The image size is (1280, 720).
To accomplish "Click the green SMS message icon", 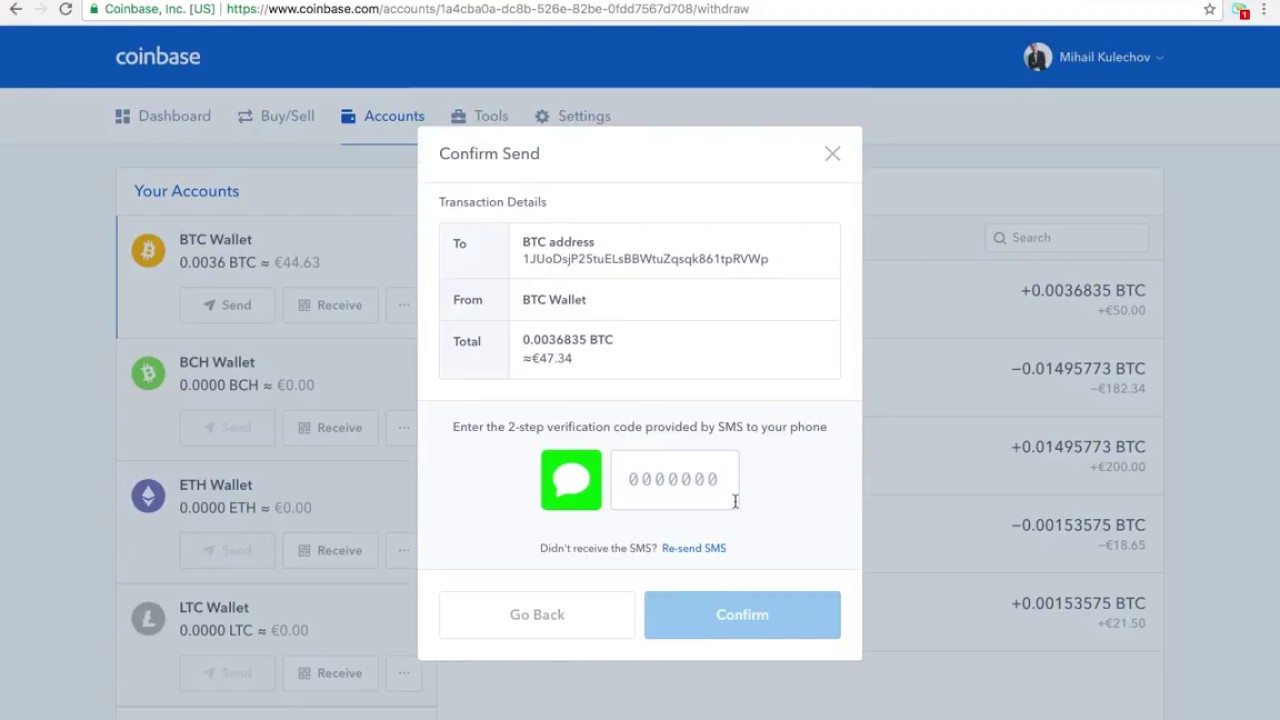I will tap(571, 480).
